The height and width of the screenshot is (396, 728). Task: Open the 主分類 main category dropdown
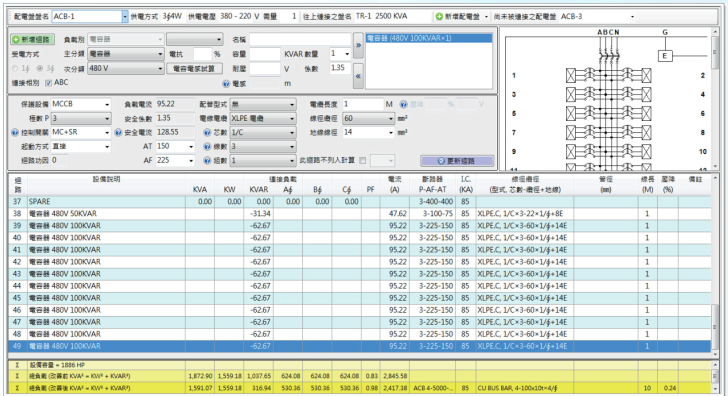[x=126, y=54]
